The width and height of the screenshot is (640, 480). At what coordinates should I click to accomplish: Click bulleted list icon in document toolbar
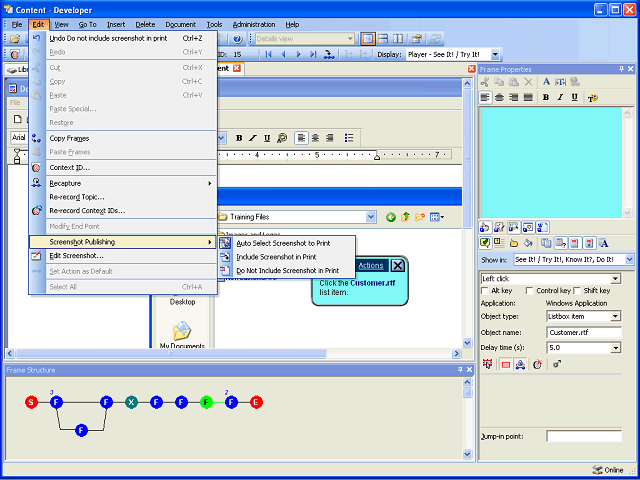(x=349, y=138)
